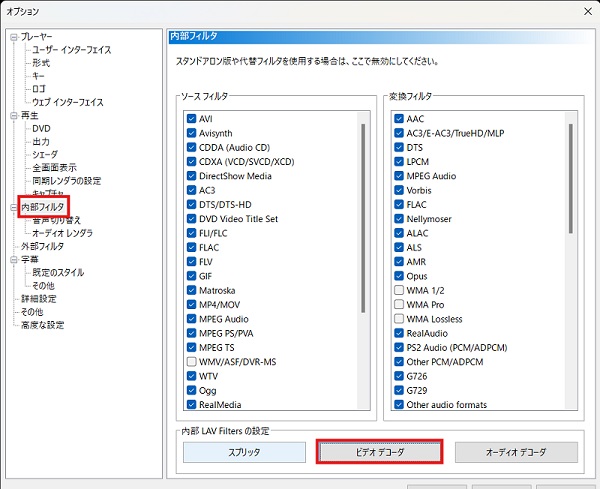The image size is (600, 489).
Task: Select 外部フィルタ in the options tree
Action: point(42,246)
